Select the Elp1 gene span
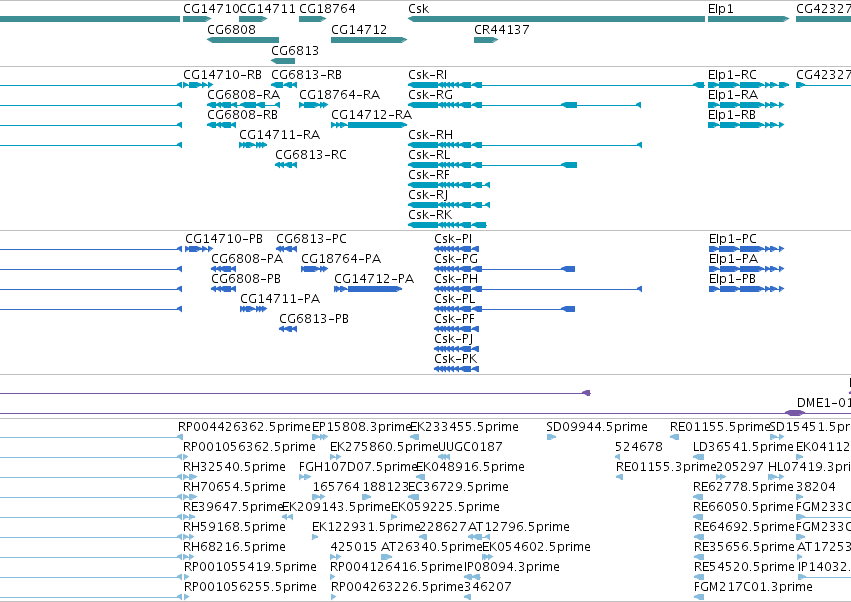 tap(748, 19)
